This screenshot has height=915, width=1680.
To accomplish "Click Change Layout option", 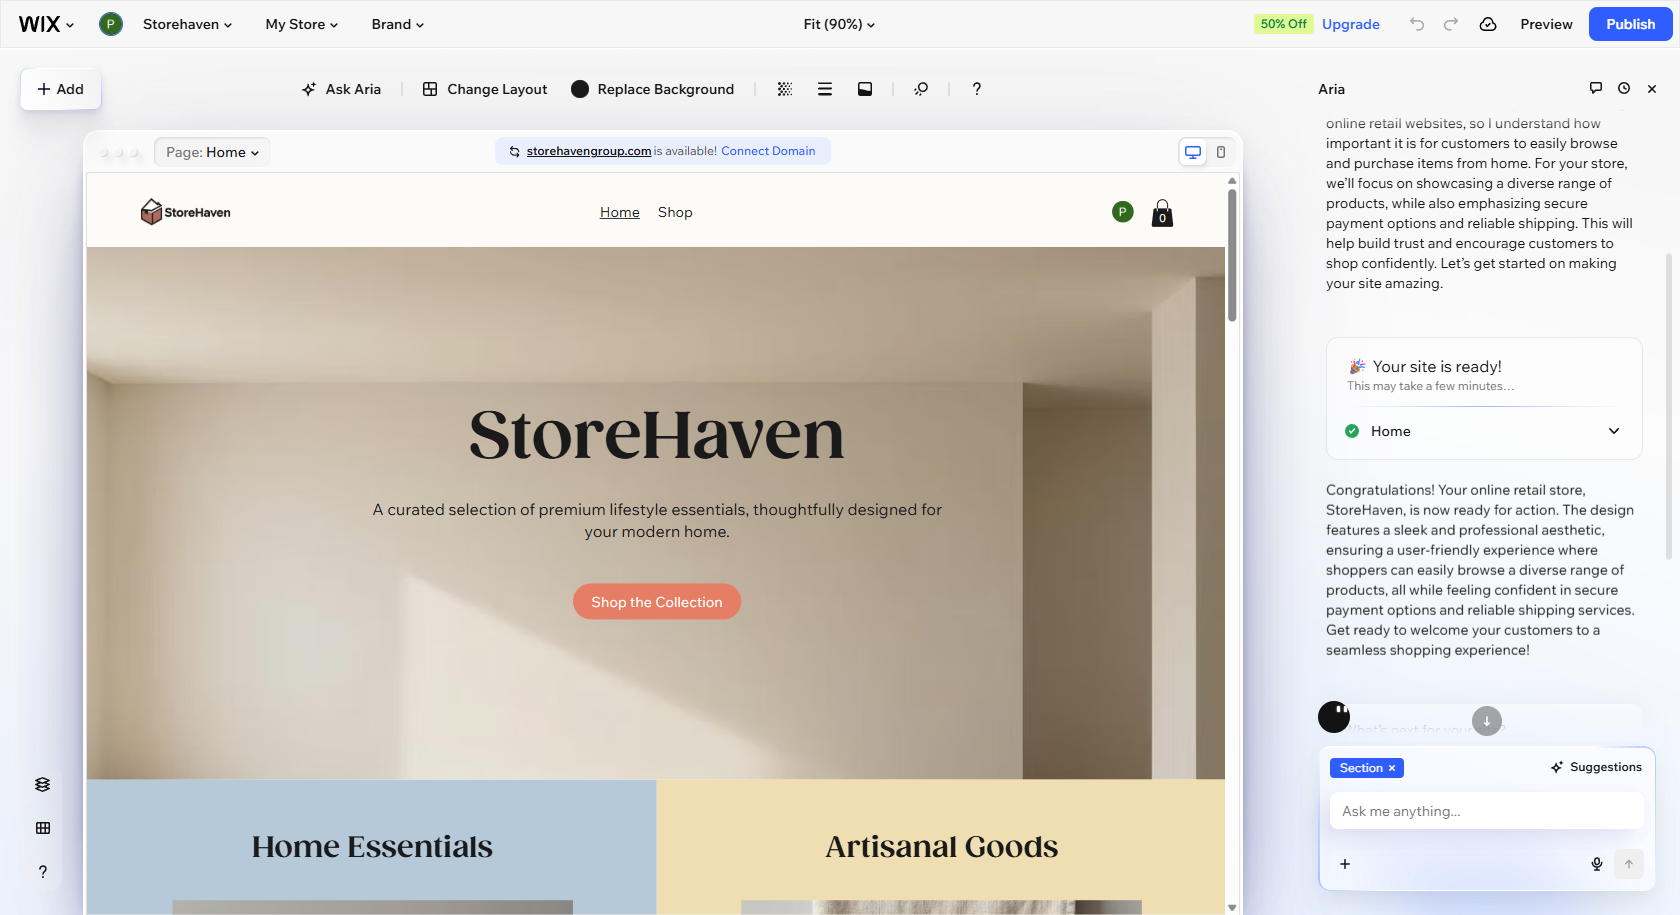I will [x=485, y=89].
